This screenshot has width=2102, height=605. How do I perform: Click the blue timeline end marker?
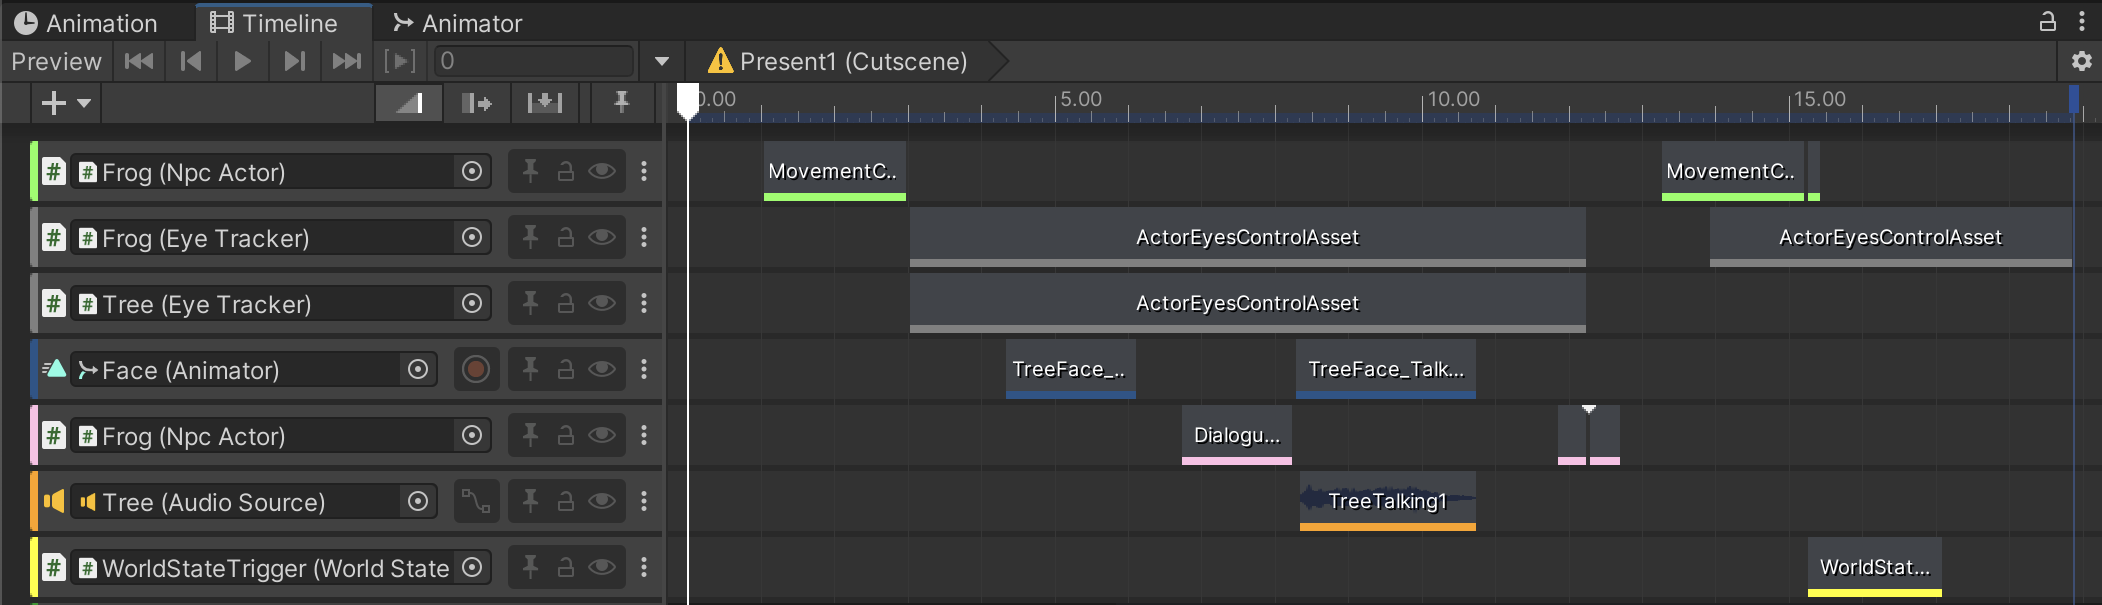tap(2074, 100)
